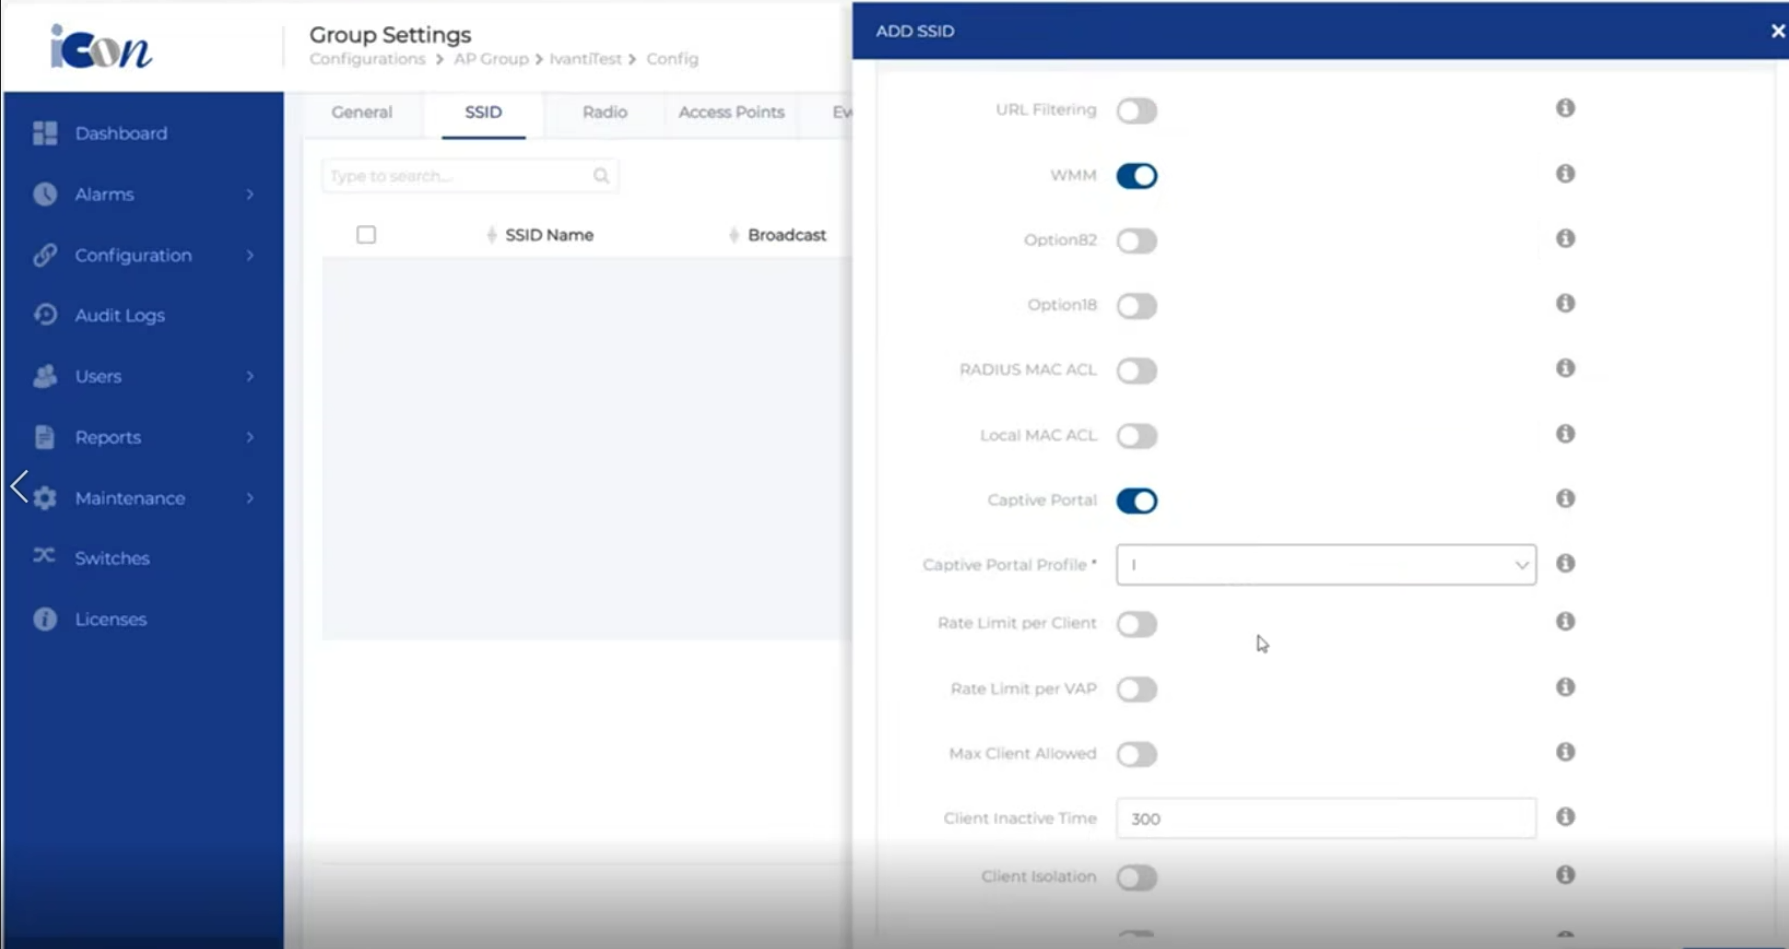Enable the Rate Limit per Client toggle
The height and width of the screenshot is (949, 1789).
(x=1137, y=624)
